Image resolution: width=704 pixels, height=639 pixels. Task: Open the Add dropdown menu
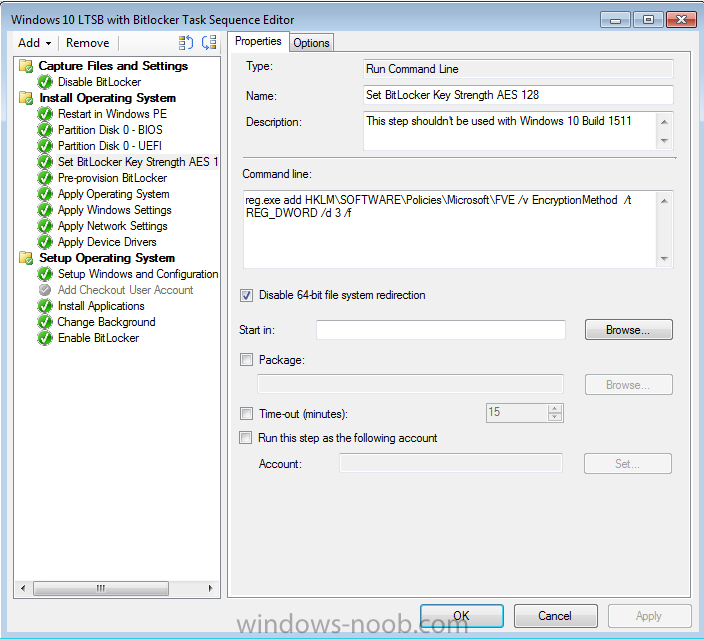pyautogui.click(x=35, y=43)
